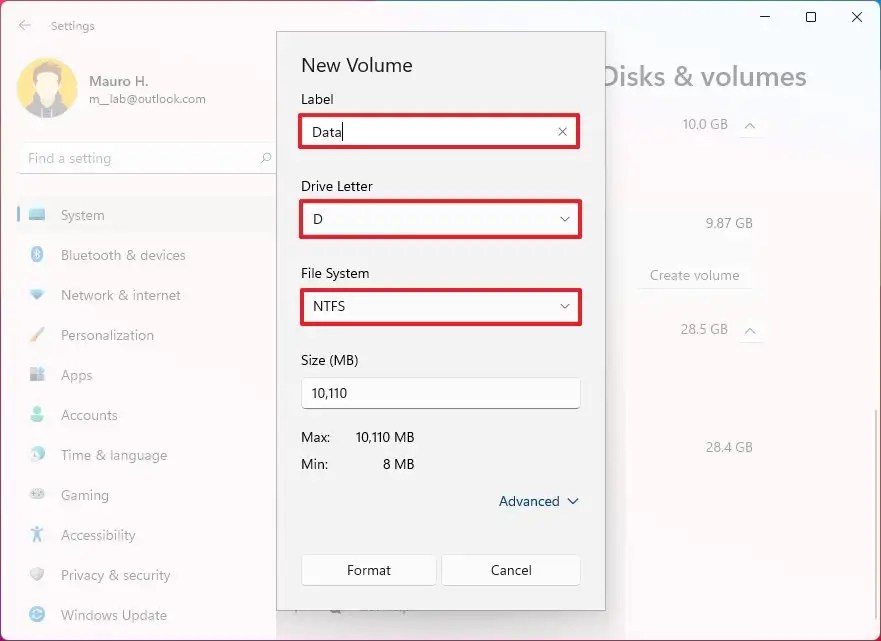881x641 pixels.
Task: Collapse the 10.0 GB disk section
Action: pyautogui.click(x=751, y=124)
